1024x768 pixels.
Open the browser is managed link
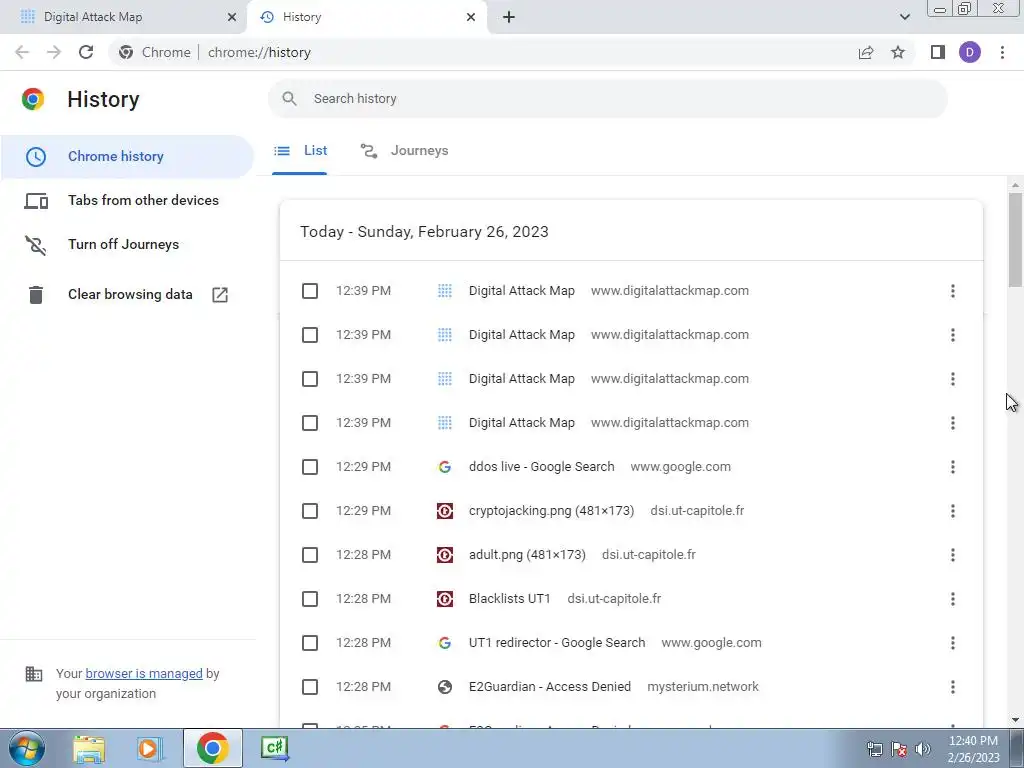point(144,673)
